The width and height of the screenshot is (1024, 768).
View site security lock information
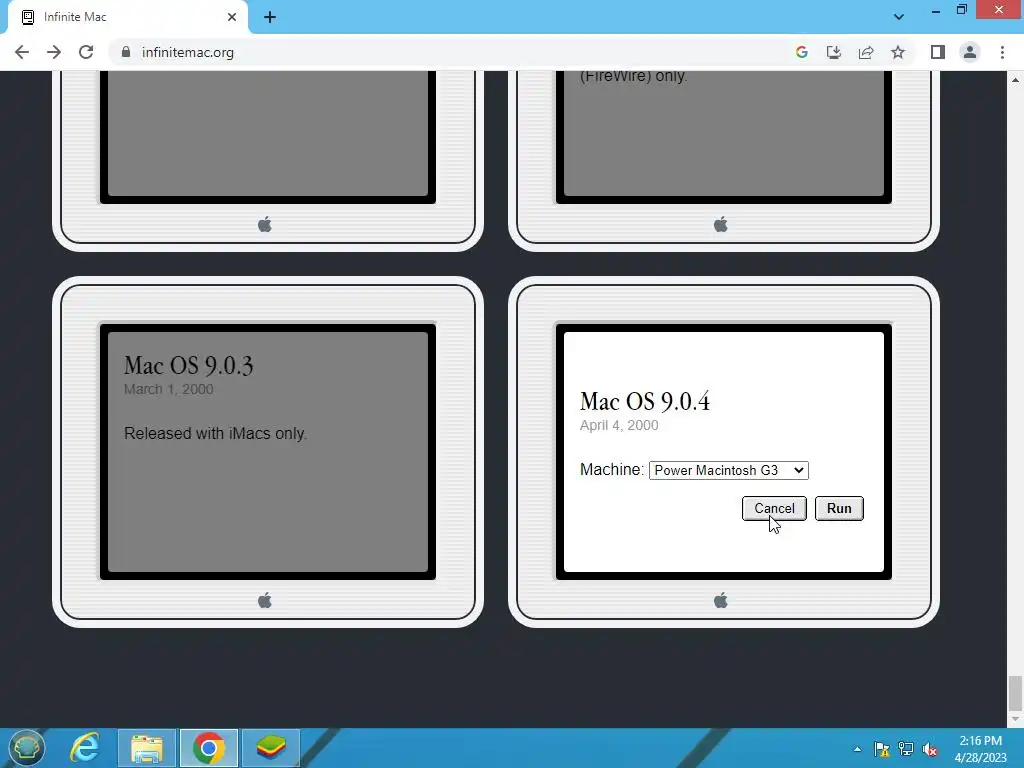coord(126,52)
